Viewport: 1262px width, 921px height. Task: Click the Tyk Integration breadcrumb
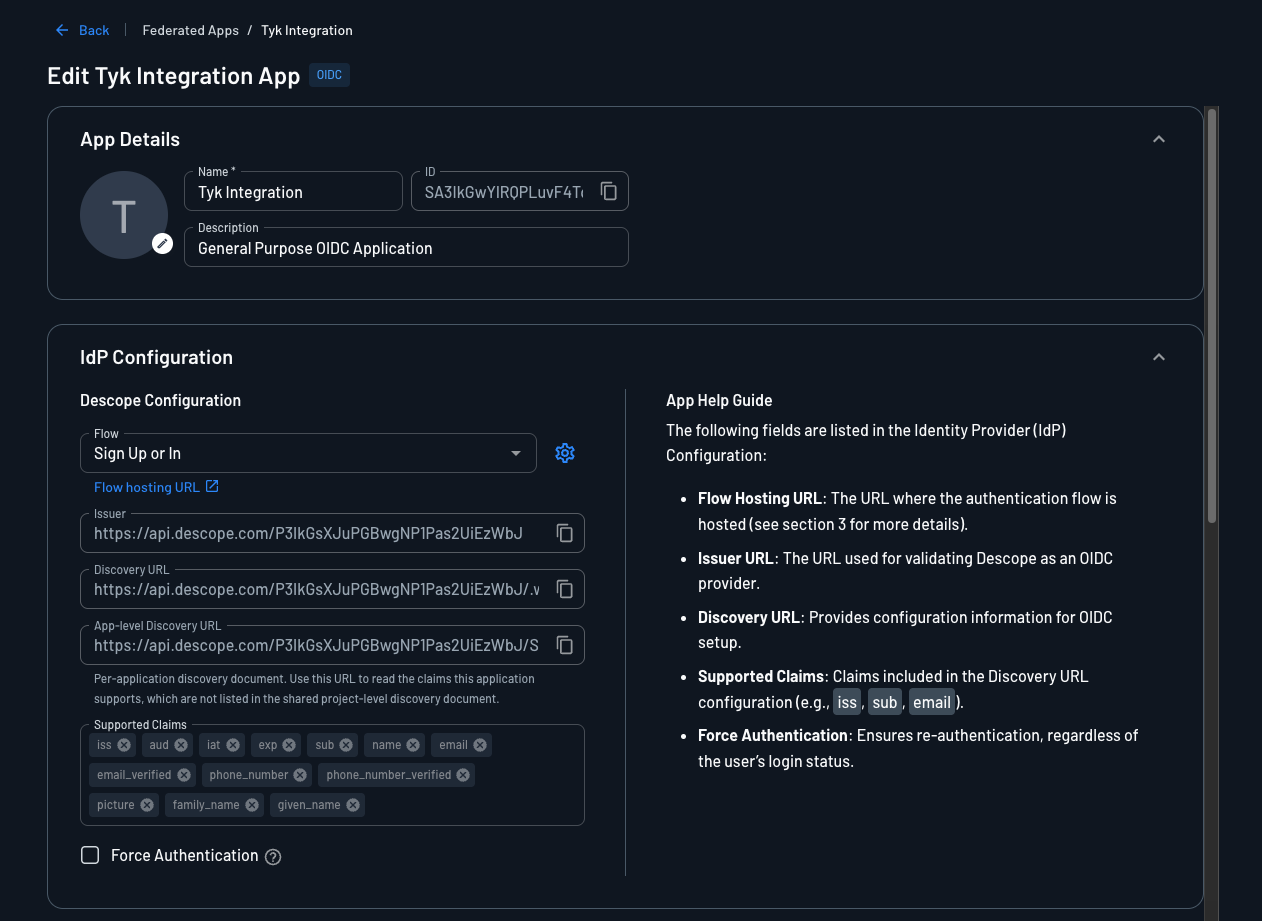pos(307,30)
